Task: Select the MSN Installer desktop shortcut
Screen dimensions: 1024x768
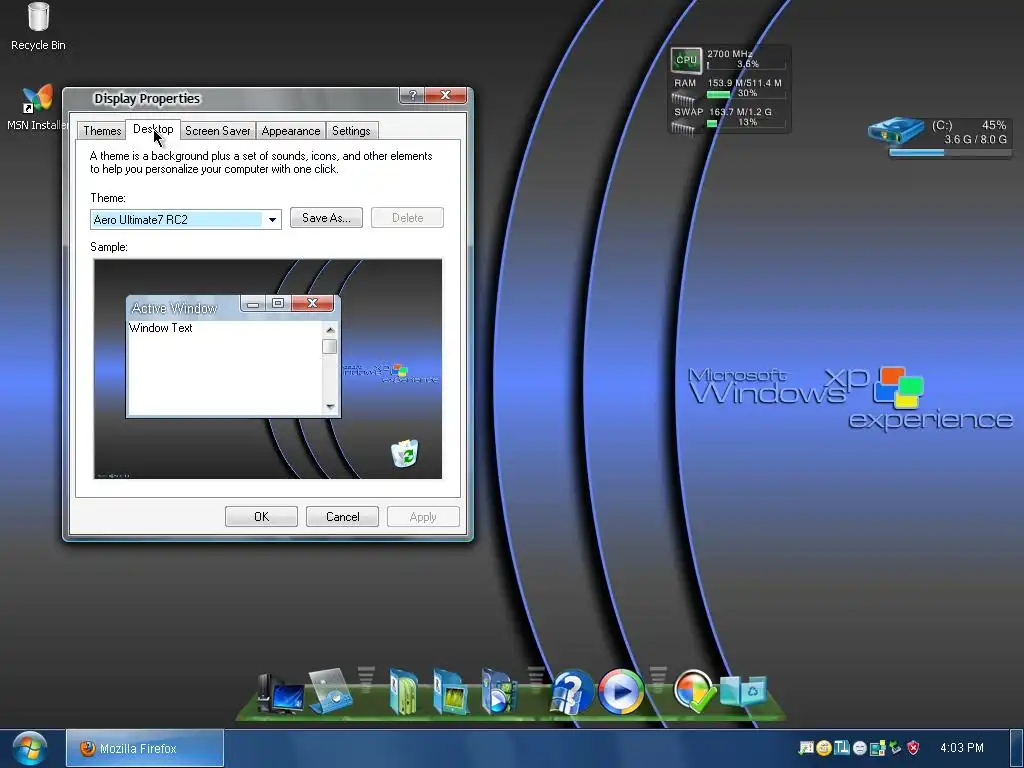Action: coord(37,108)
